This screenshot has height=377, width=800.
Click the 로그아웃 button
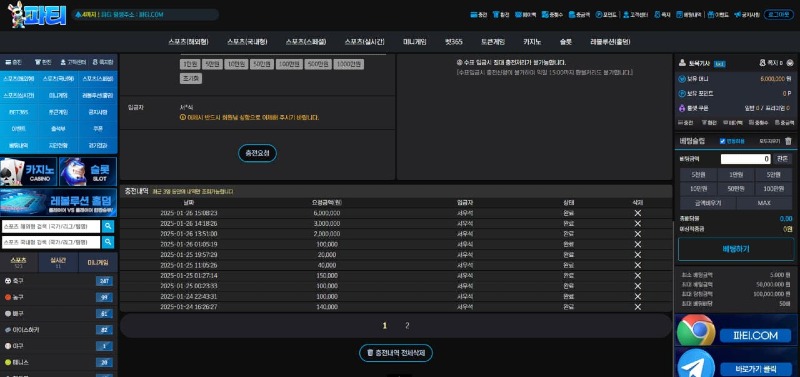click(779, 15)
